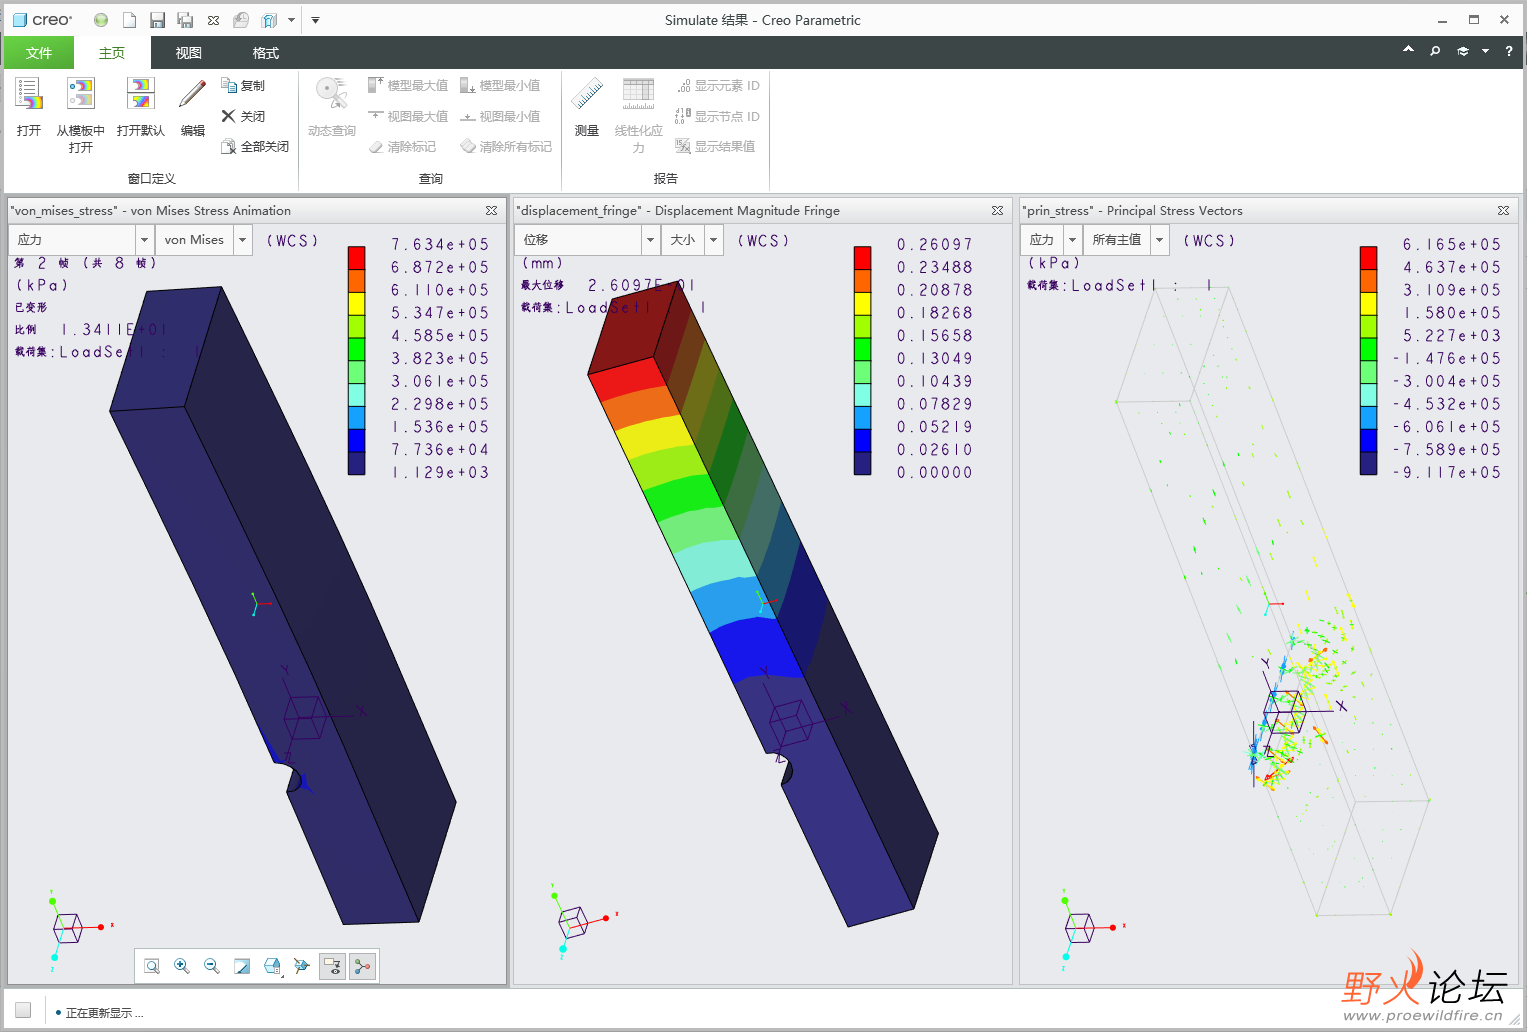Viewport: 1527px width, 1032px height.
Task: Click legend value 0.26097 in displacement pane
Action: pos(935,245)
